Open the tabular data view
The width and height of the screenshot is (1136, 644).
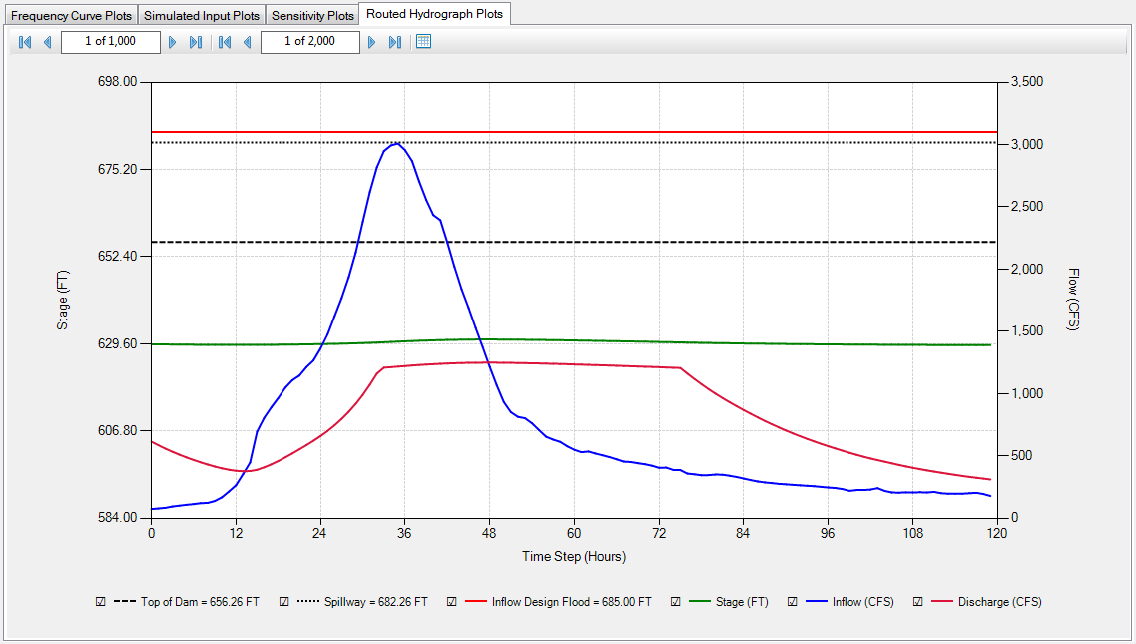(422, 42)
